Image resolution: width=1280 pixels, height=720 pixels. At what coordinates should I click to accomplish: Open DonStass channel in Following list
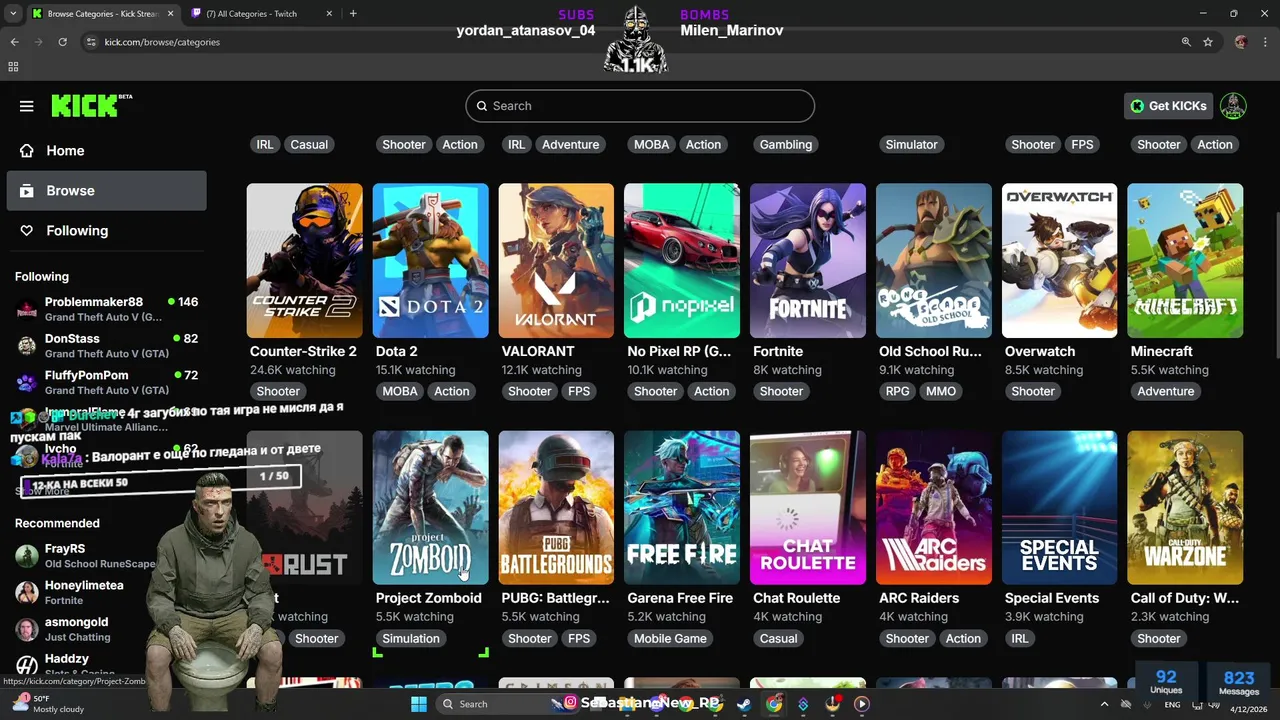pyautogui.click(x=106, y=345)
